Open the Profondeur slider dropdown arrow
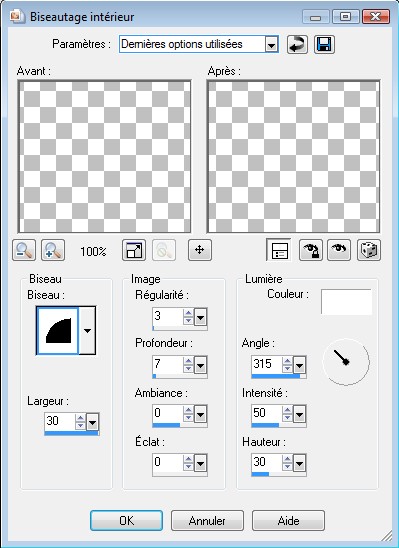399x548 pixels. point(201,366)
